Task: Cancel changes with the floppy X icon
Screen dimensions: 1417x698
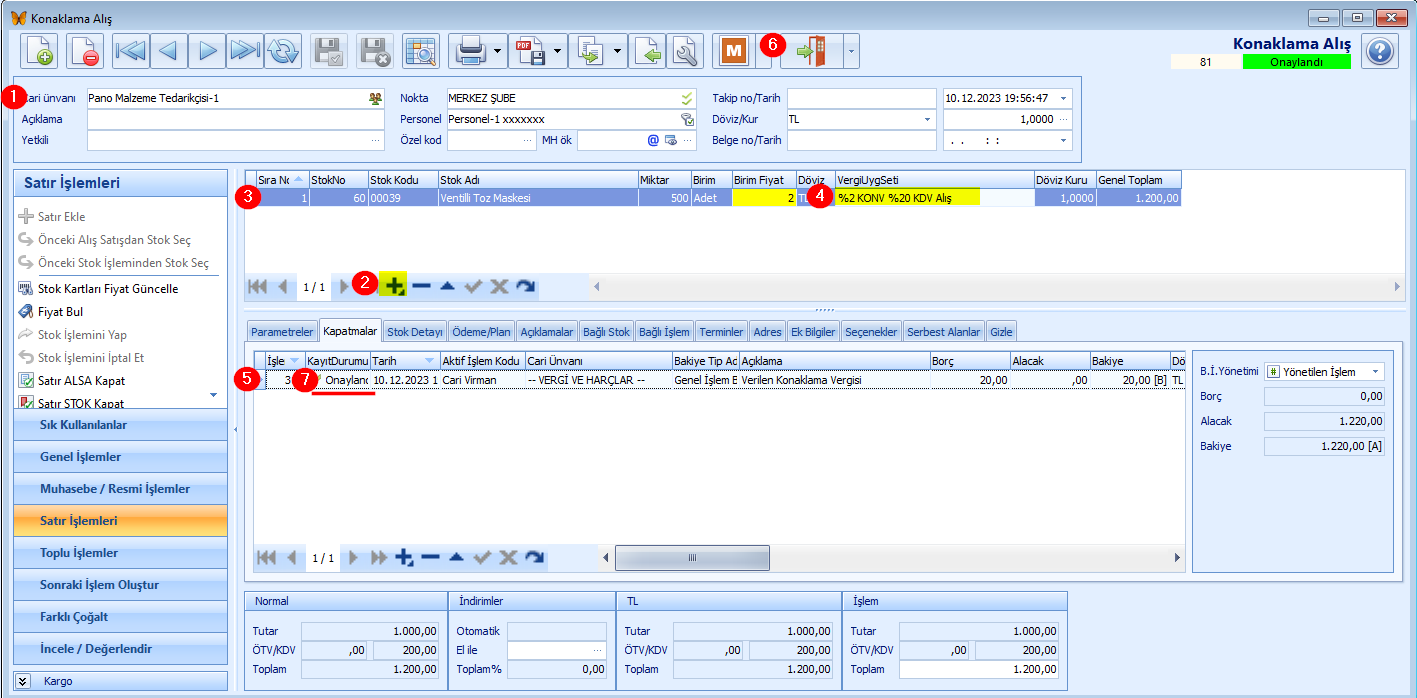Action: coord(375,50)
